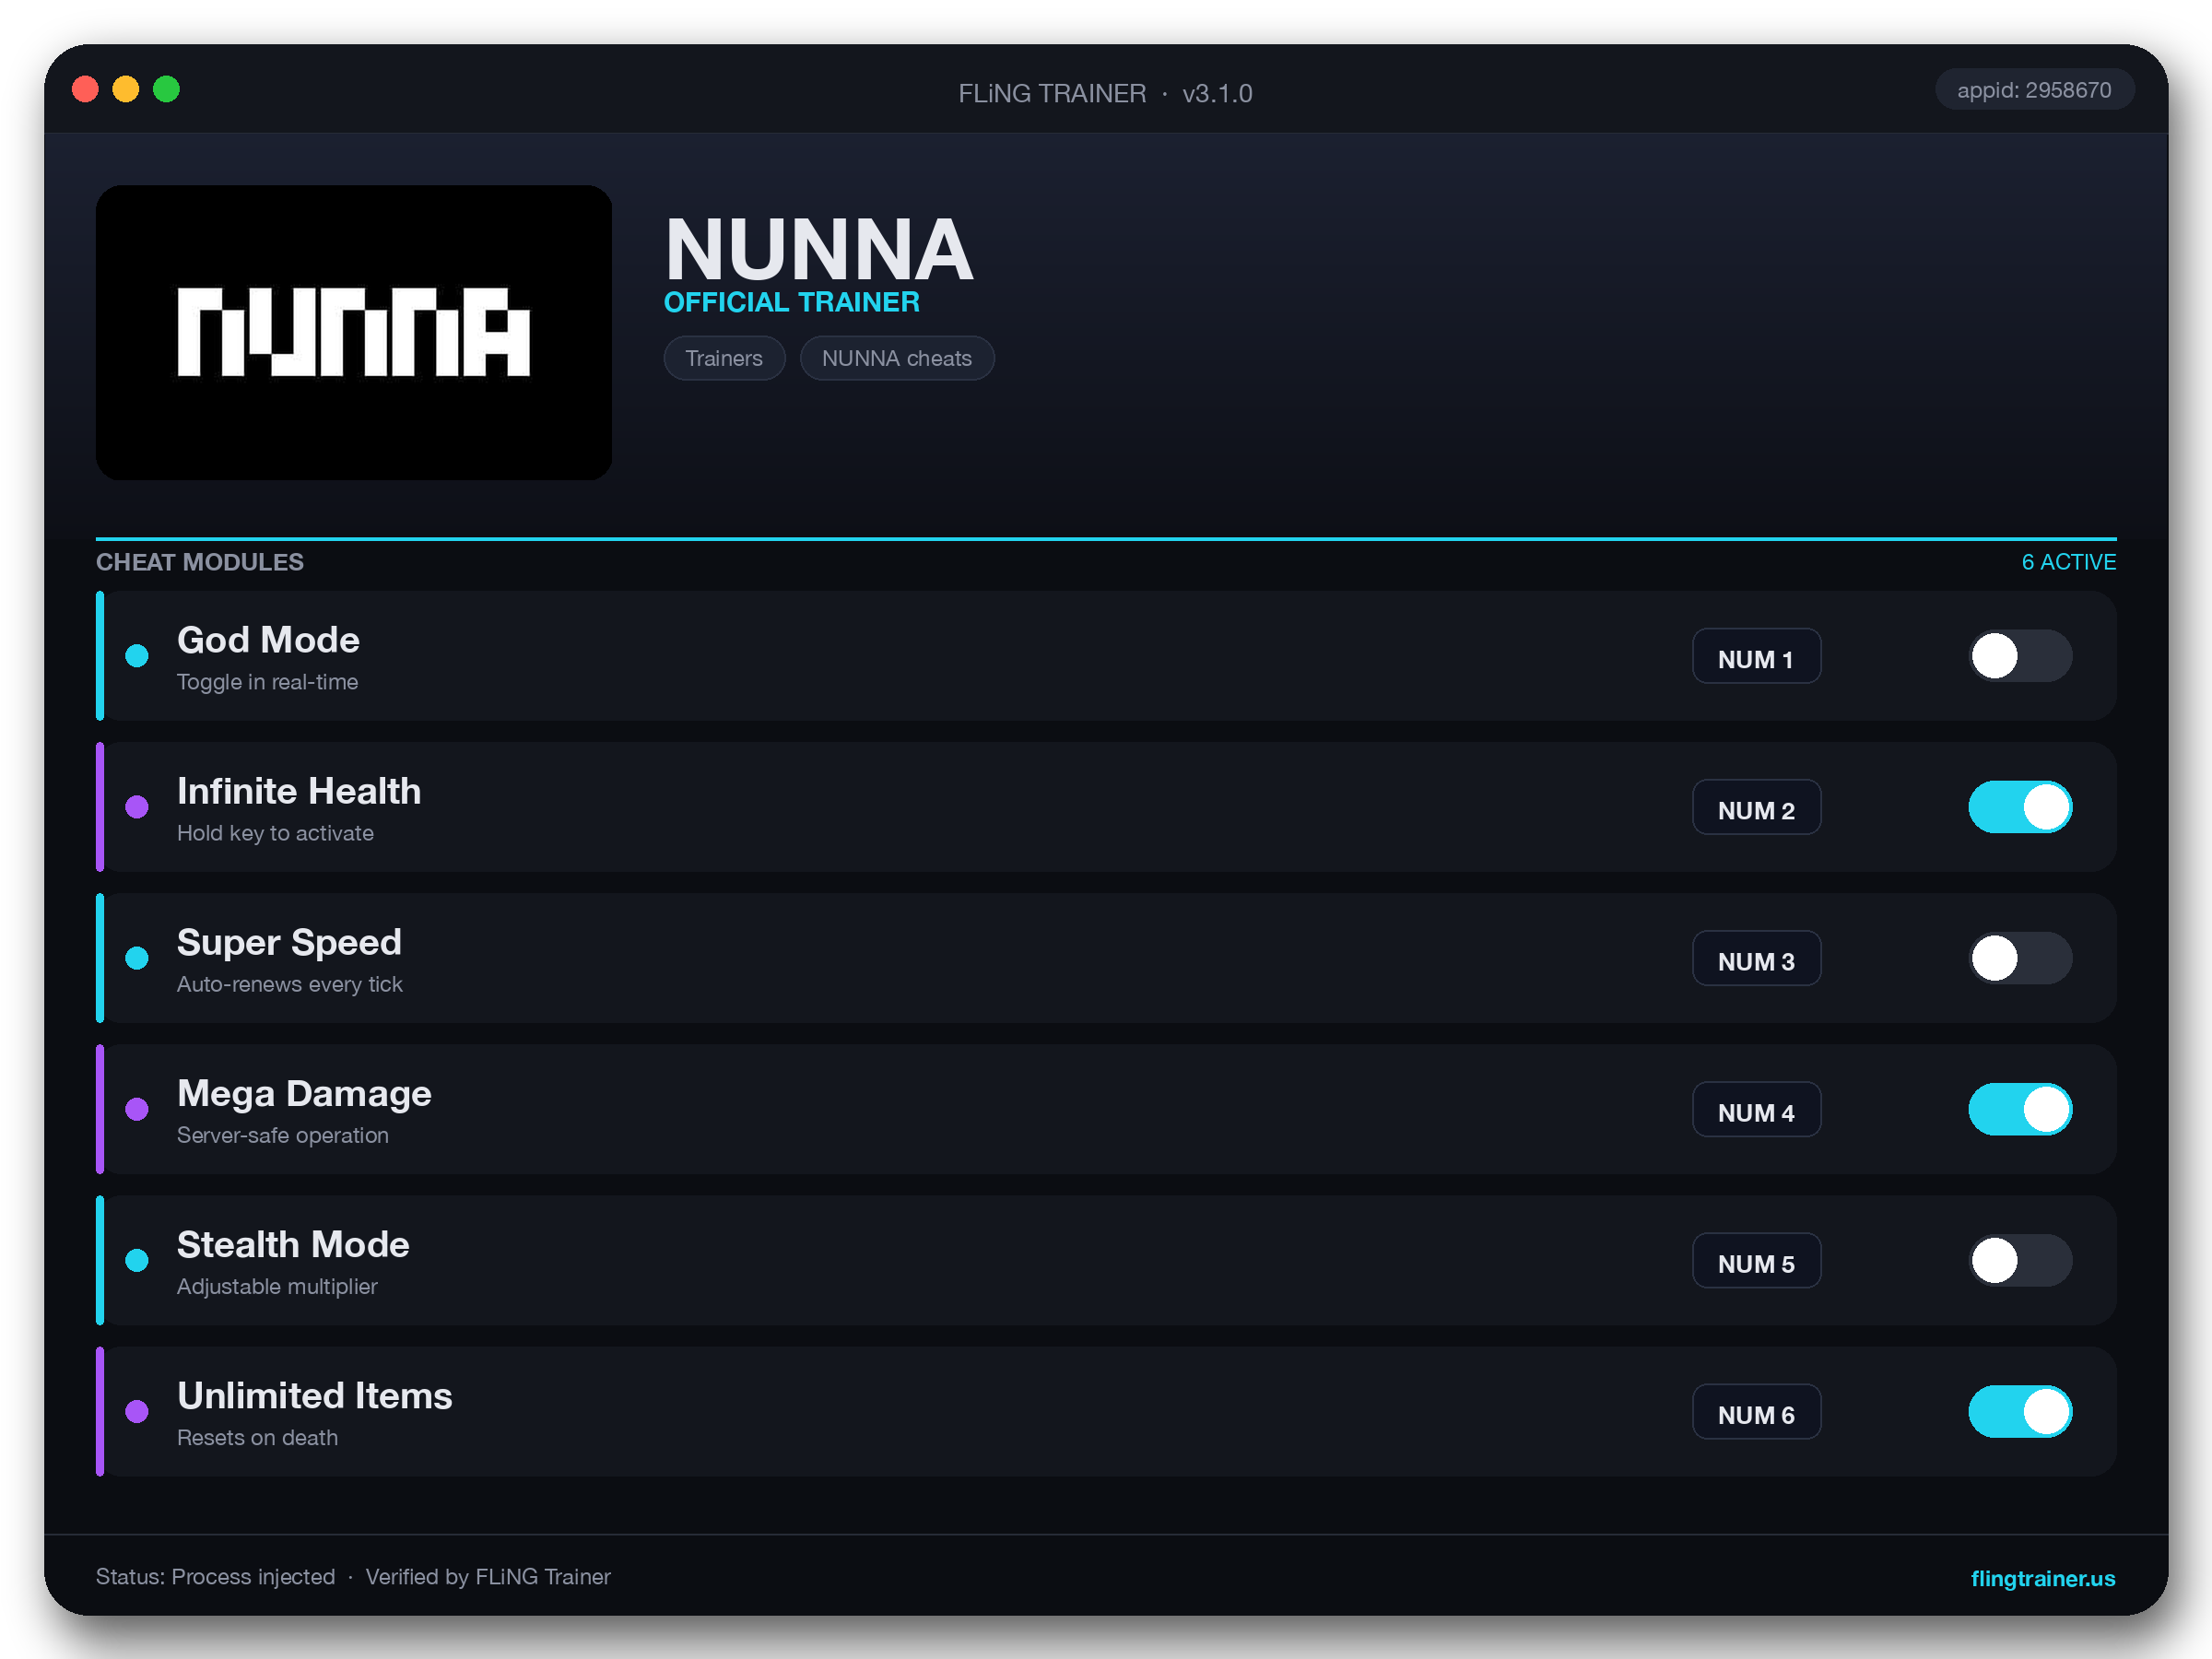Screen dimensions: 2212x1659
Task: Click the 'CHEAT MODULES' section header
Action: click(200, 562)
